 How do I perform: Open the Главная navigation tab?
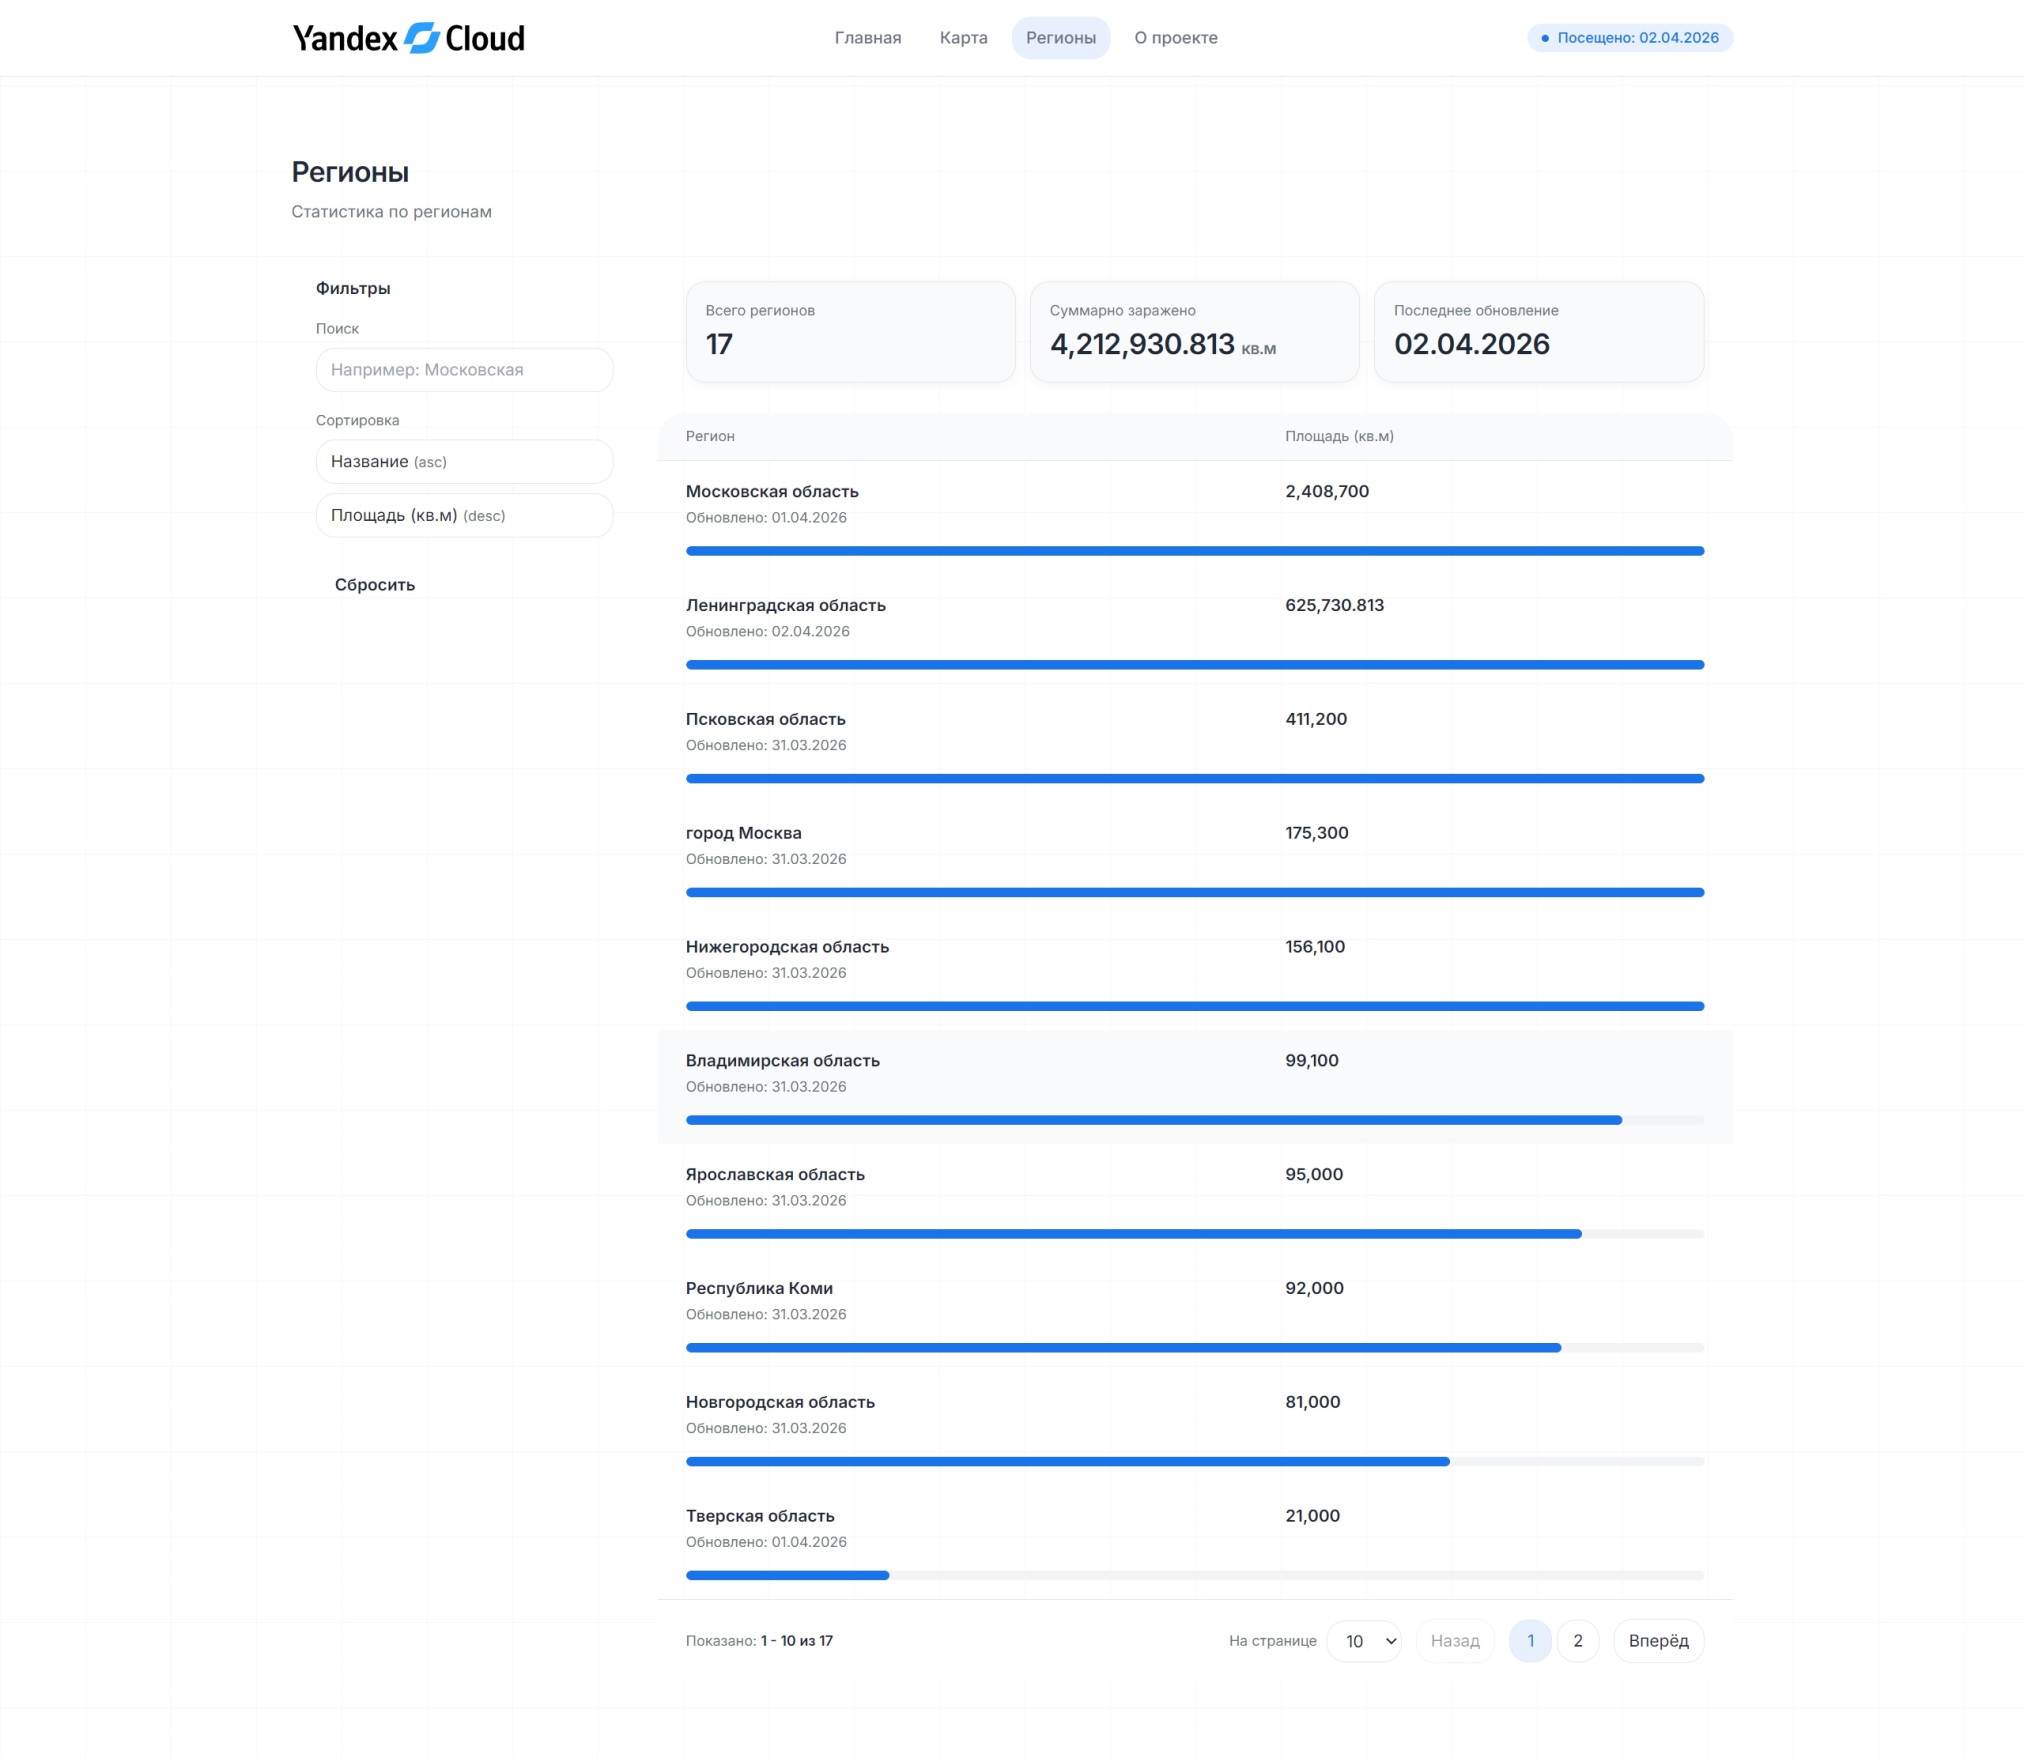coord(867,38)
